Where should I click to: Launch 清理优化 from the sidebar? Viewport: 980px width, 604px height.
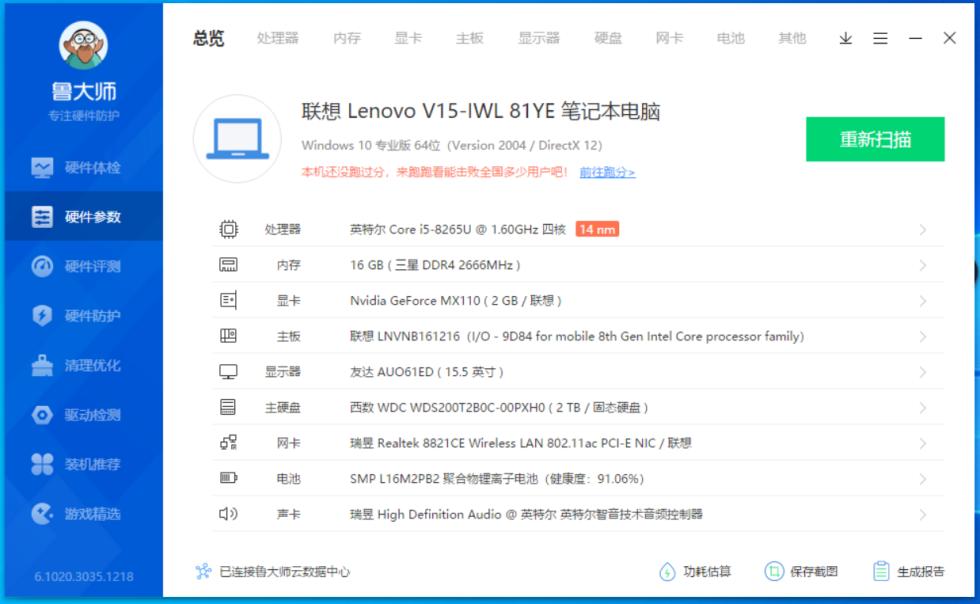[85, 365]
